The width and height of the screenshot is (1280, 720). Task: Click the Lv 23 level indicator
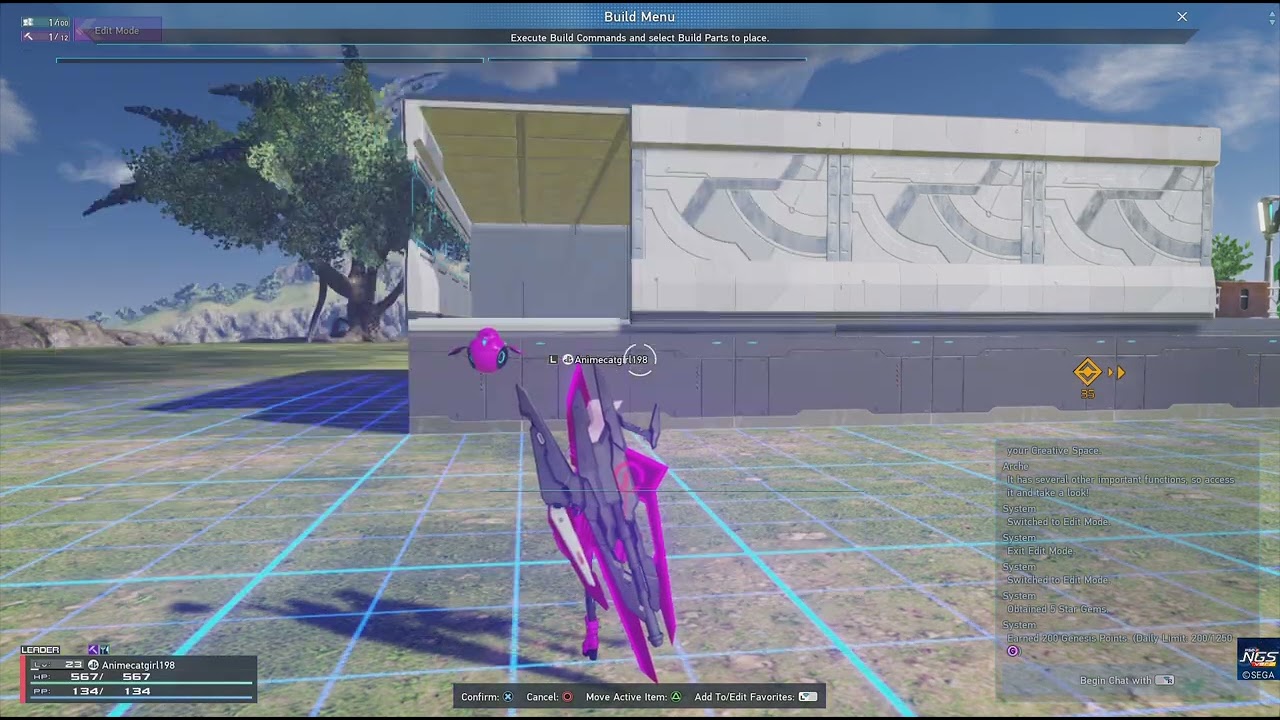pos(58,665)
